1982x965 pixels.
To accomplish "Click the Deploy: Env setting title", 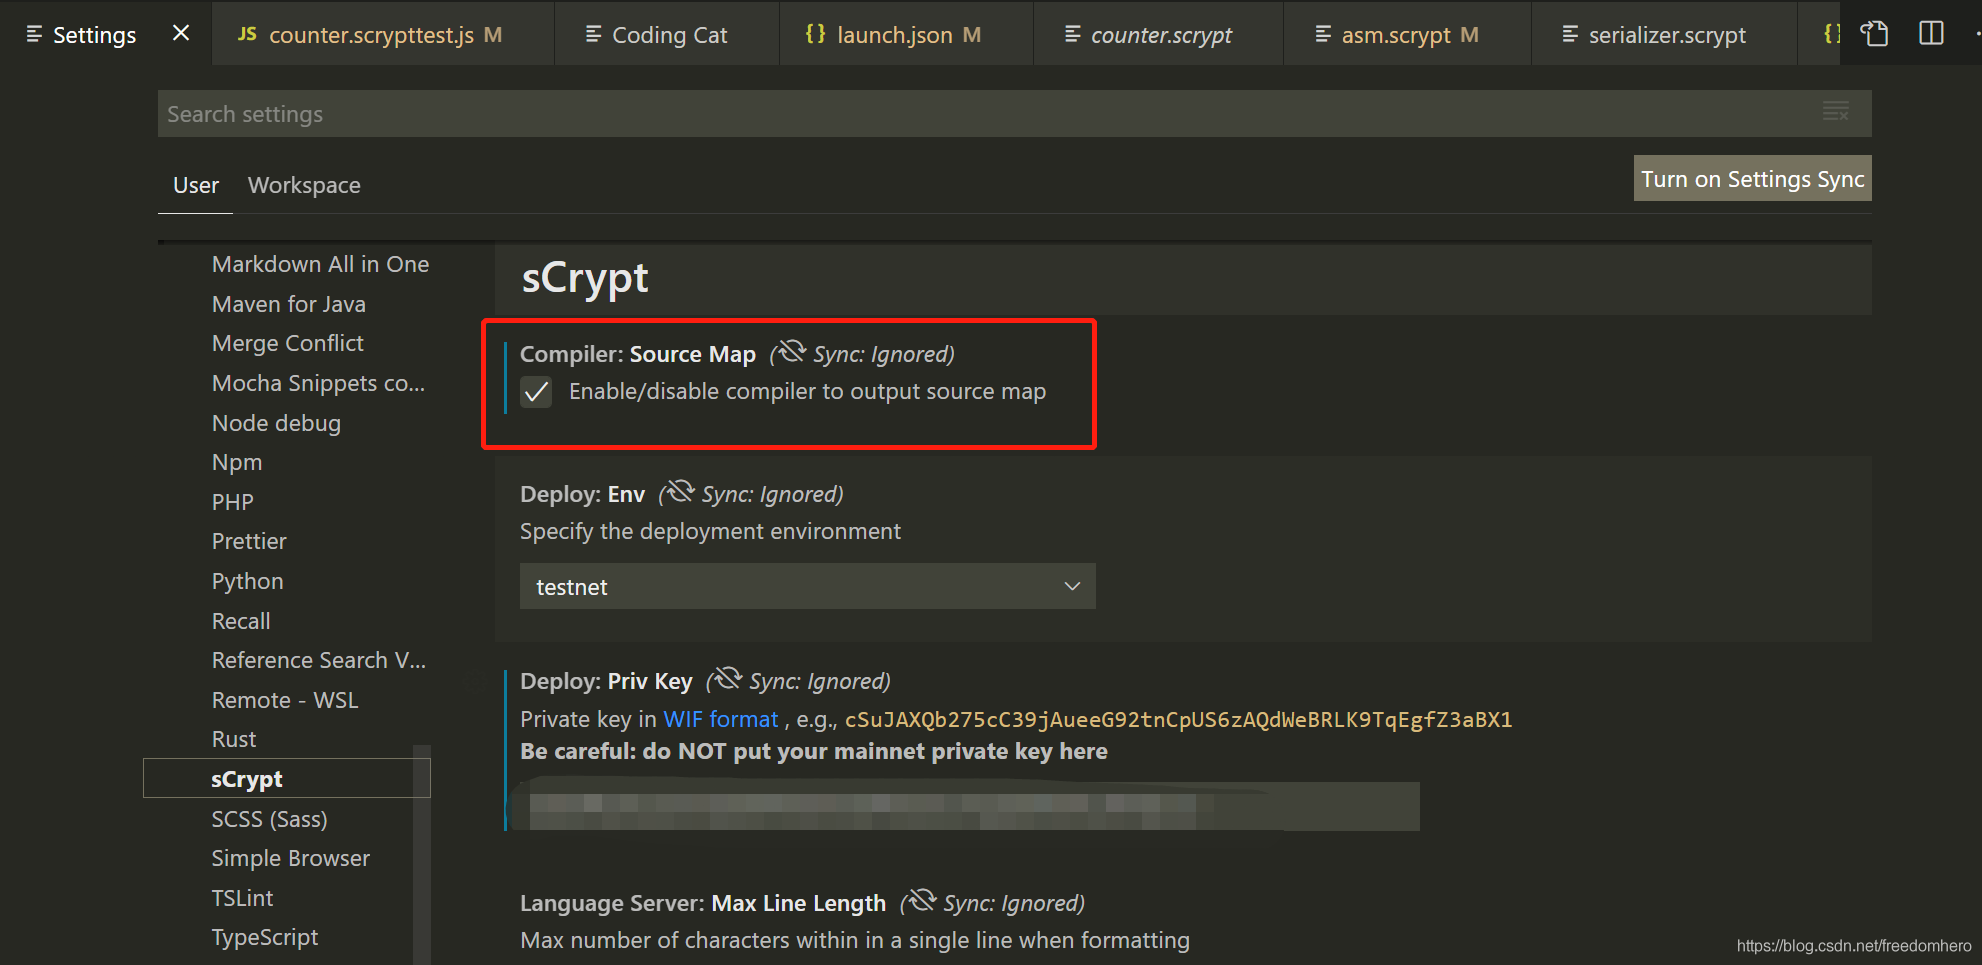I will click(x=582, y=494).
